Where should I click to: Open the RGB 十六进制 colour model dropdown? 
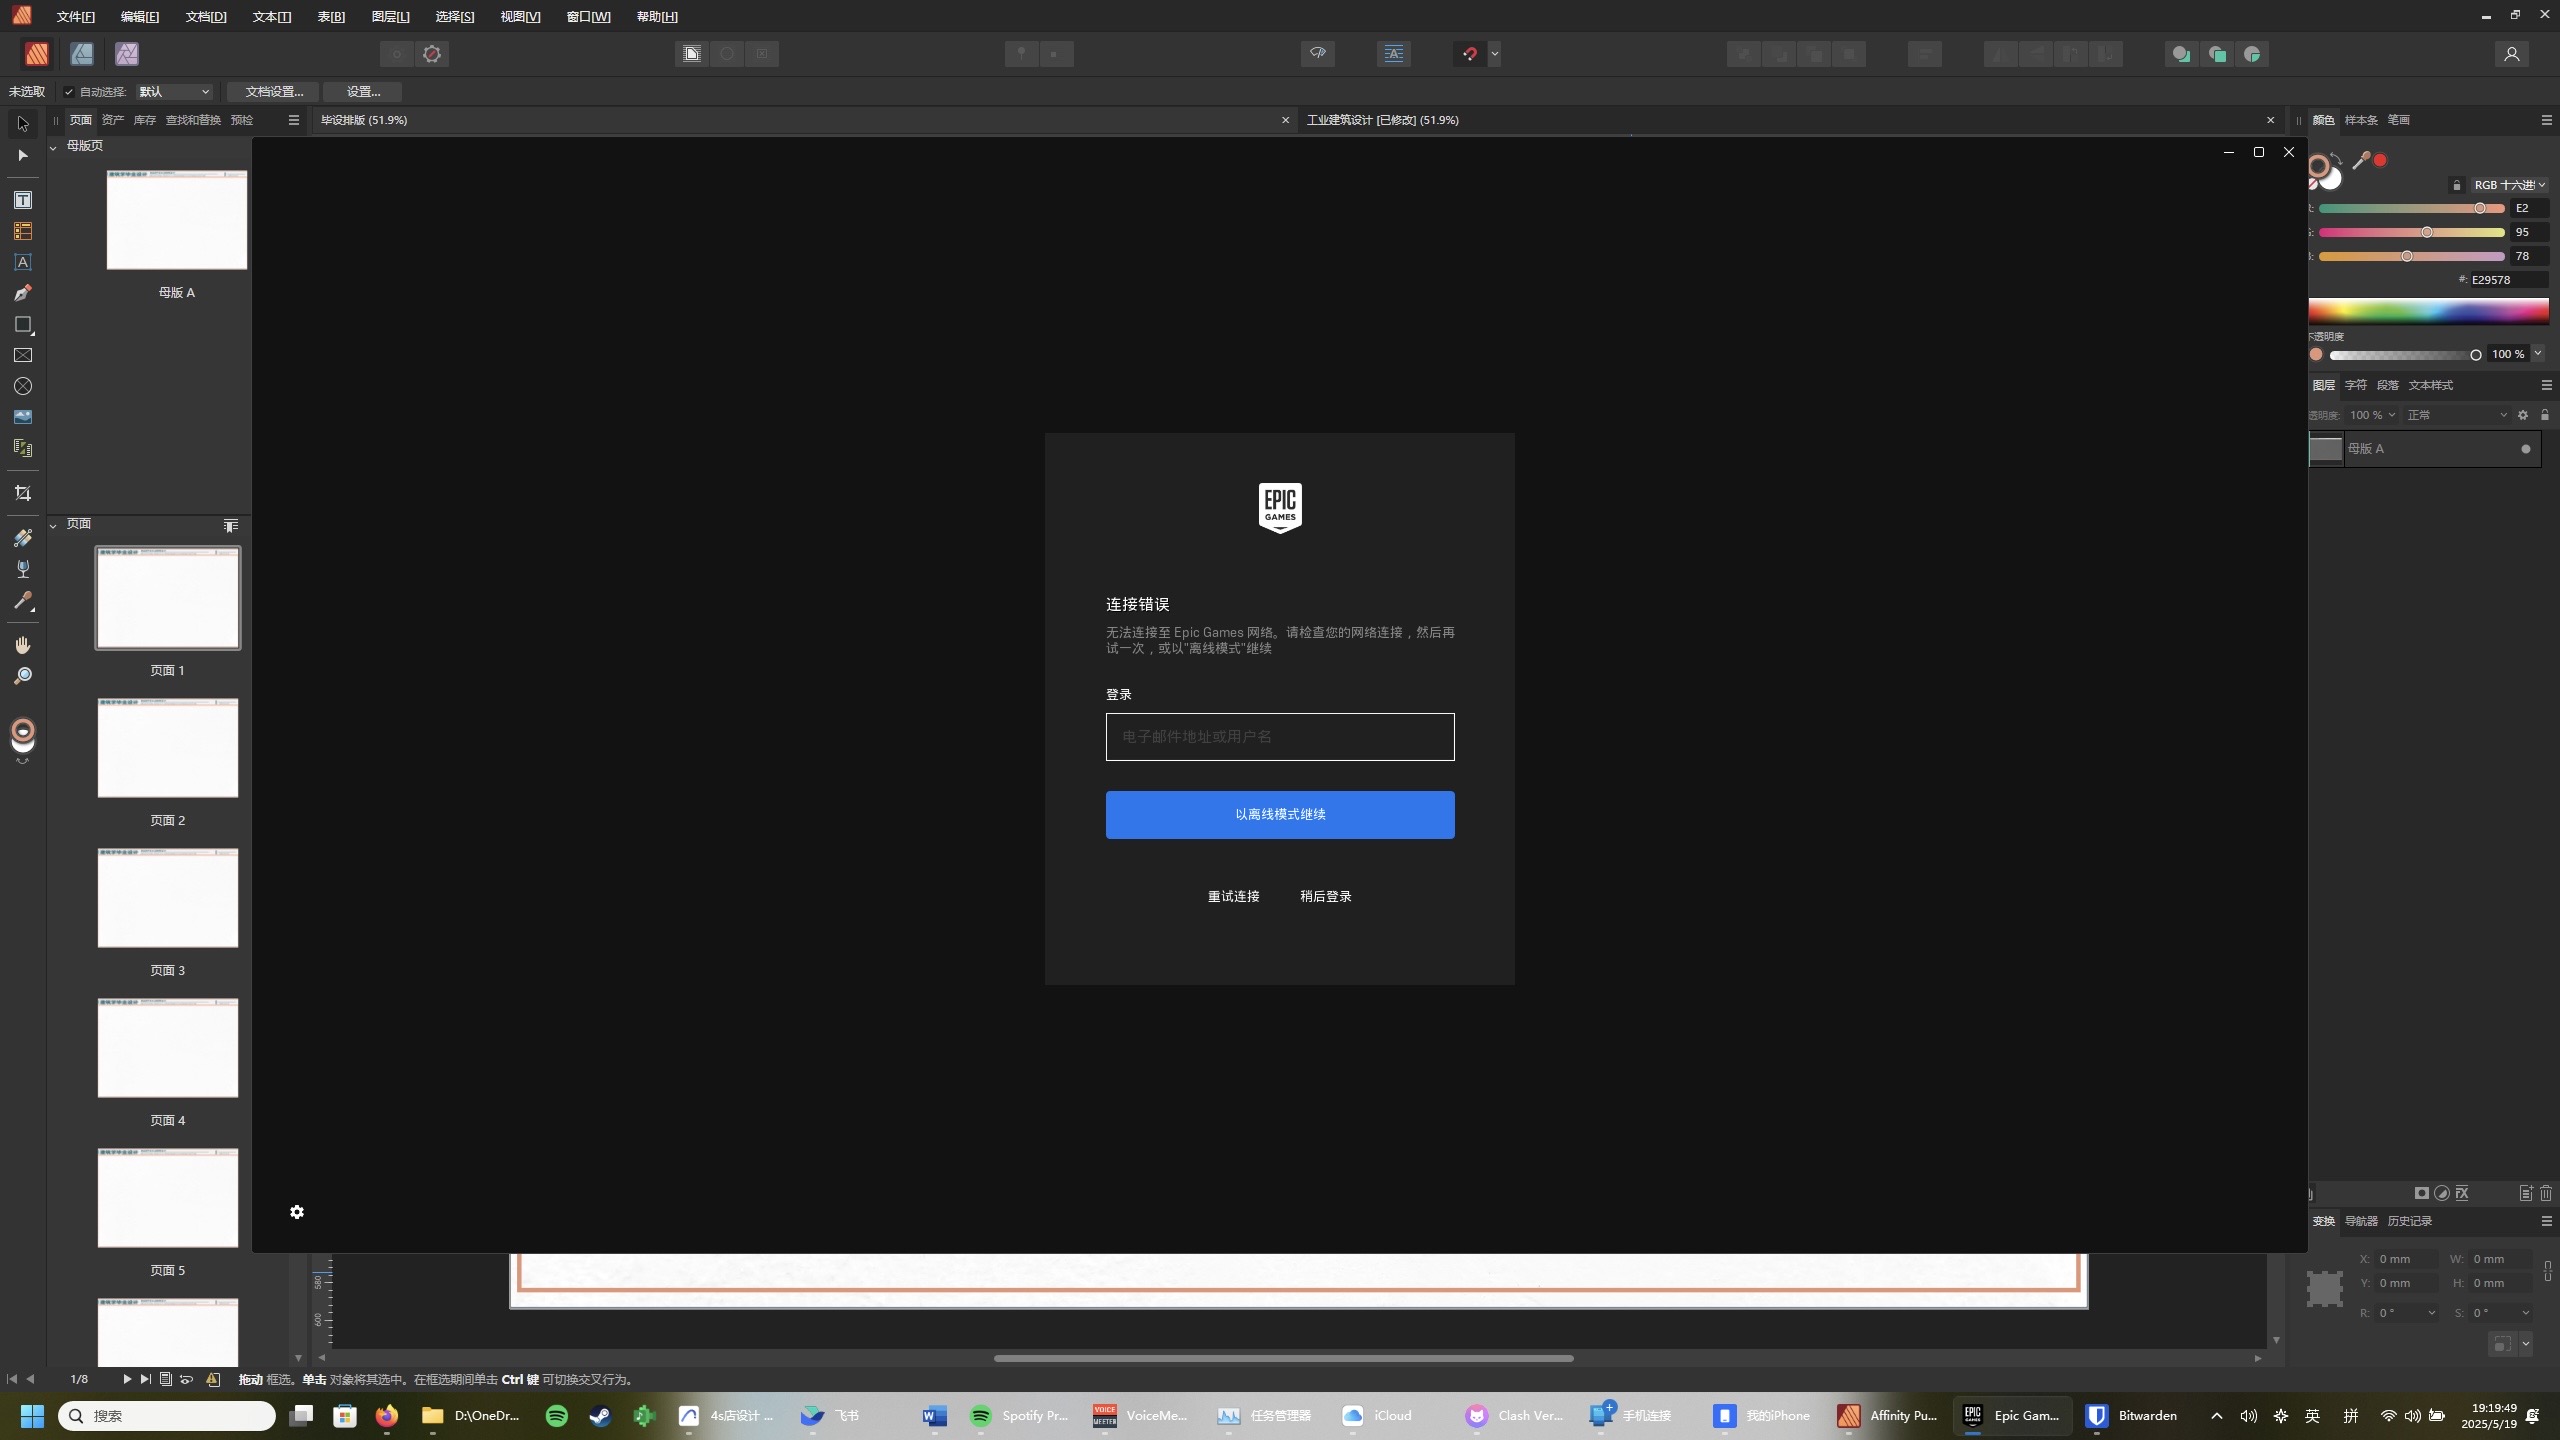pyautogui.click(x=2509, y=185)
